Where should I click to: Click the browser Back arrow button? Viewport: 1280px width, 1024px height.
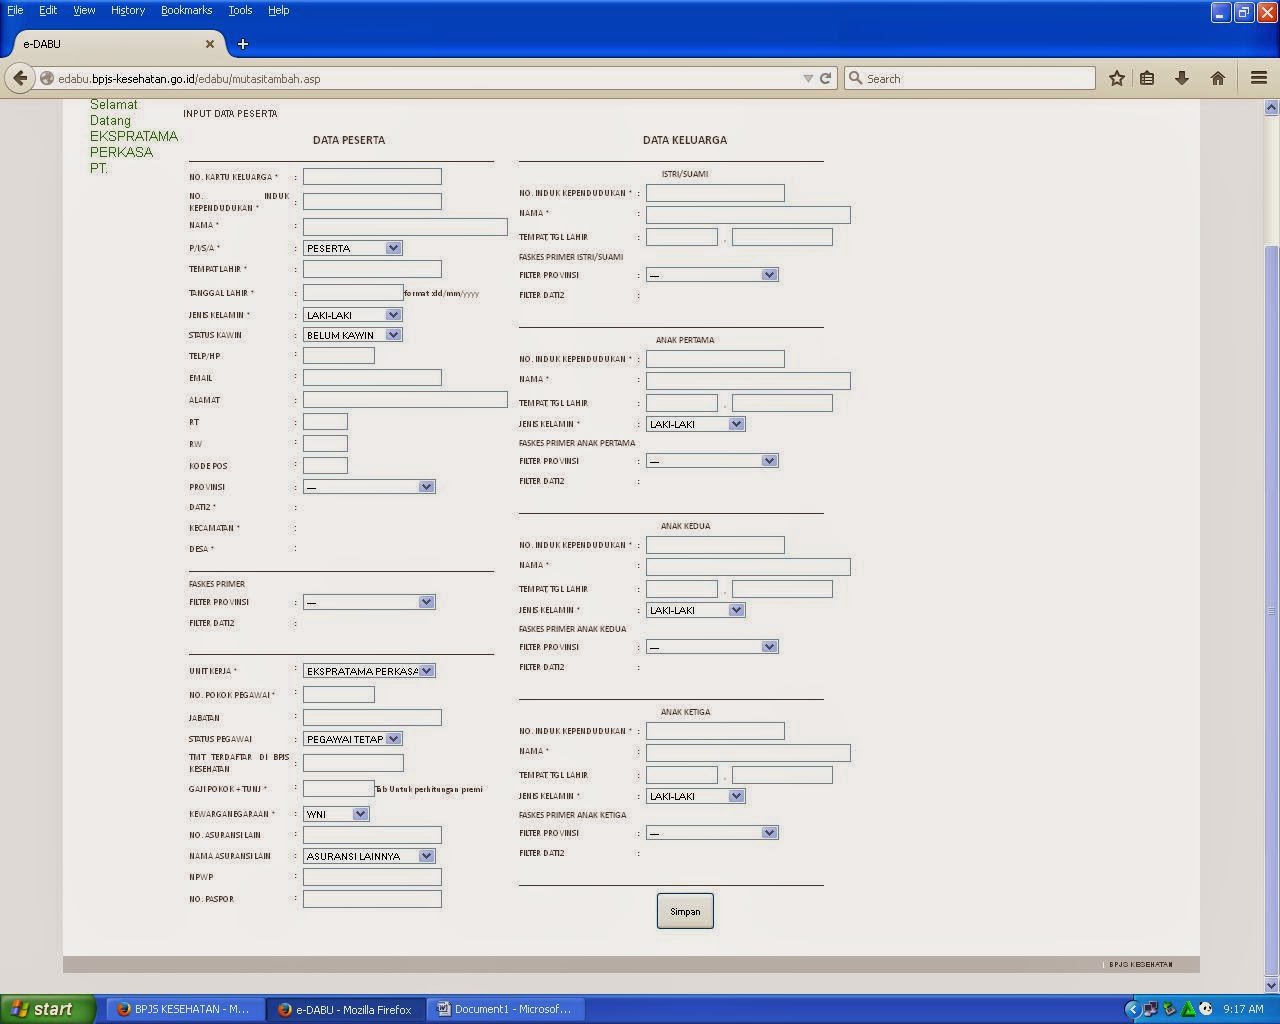click(x=20, y=78)
